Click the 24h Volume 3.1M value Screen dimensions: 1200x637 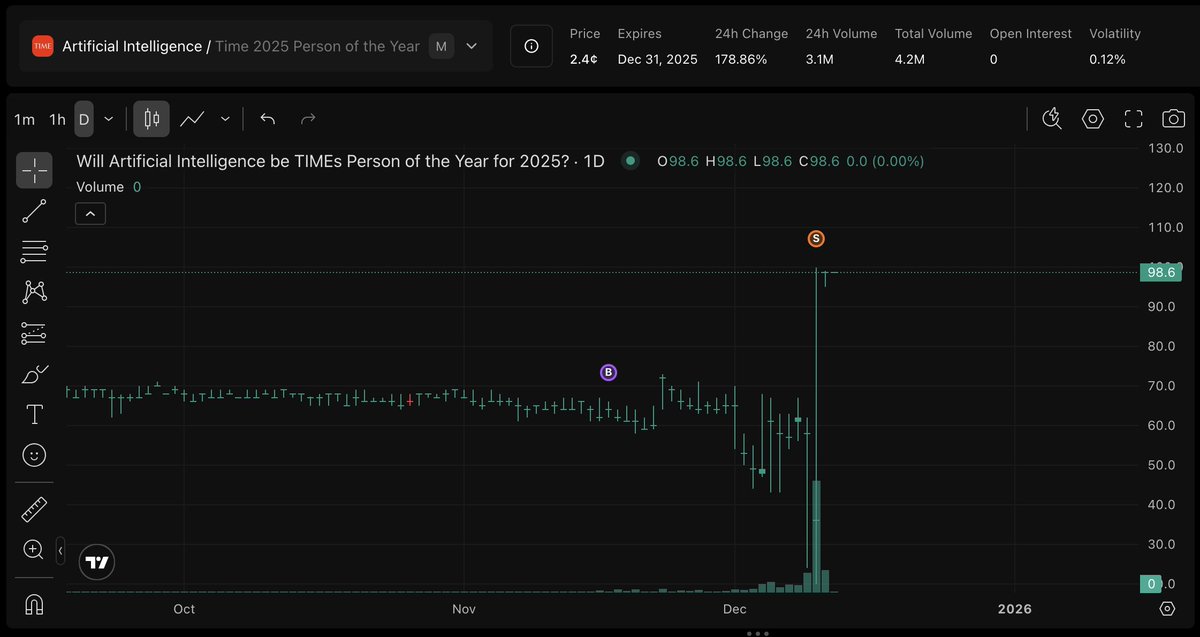[x=821, y=60]
